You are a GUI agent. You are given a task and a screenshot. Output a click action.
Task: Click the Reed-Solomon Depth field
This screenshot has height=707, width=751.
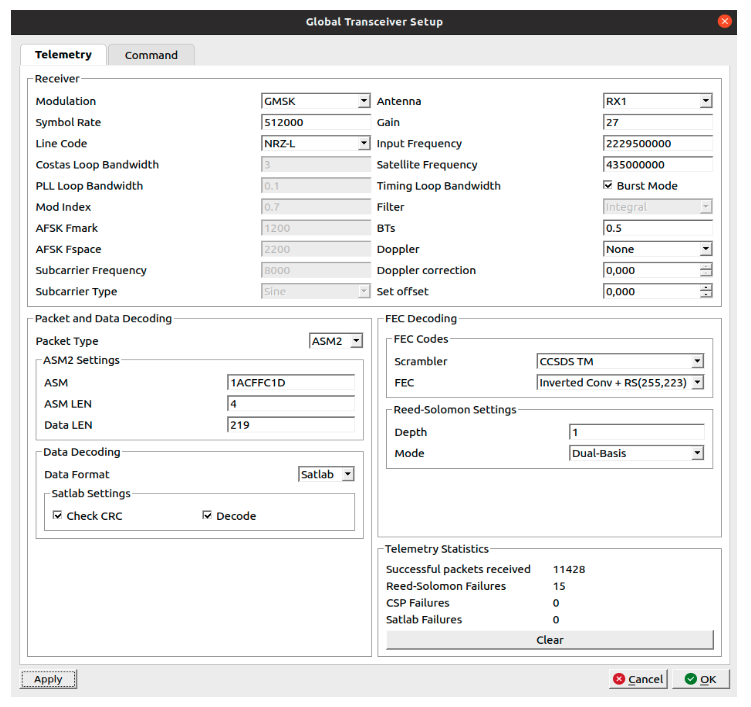637,432
